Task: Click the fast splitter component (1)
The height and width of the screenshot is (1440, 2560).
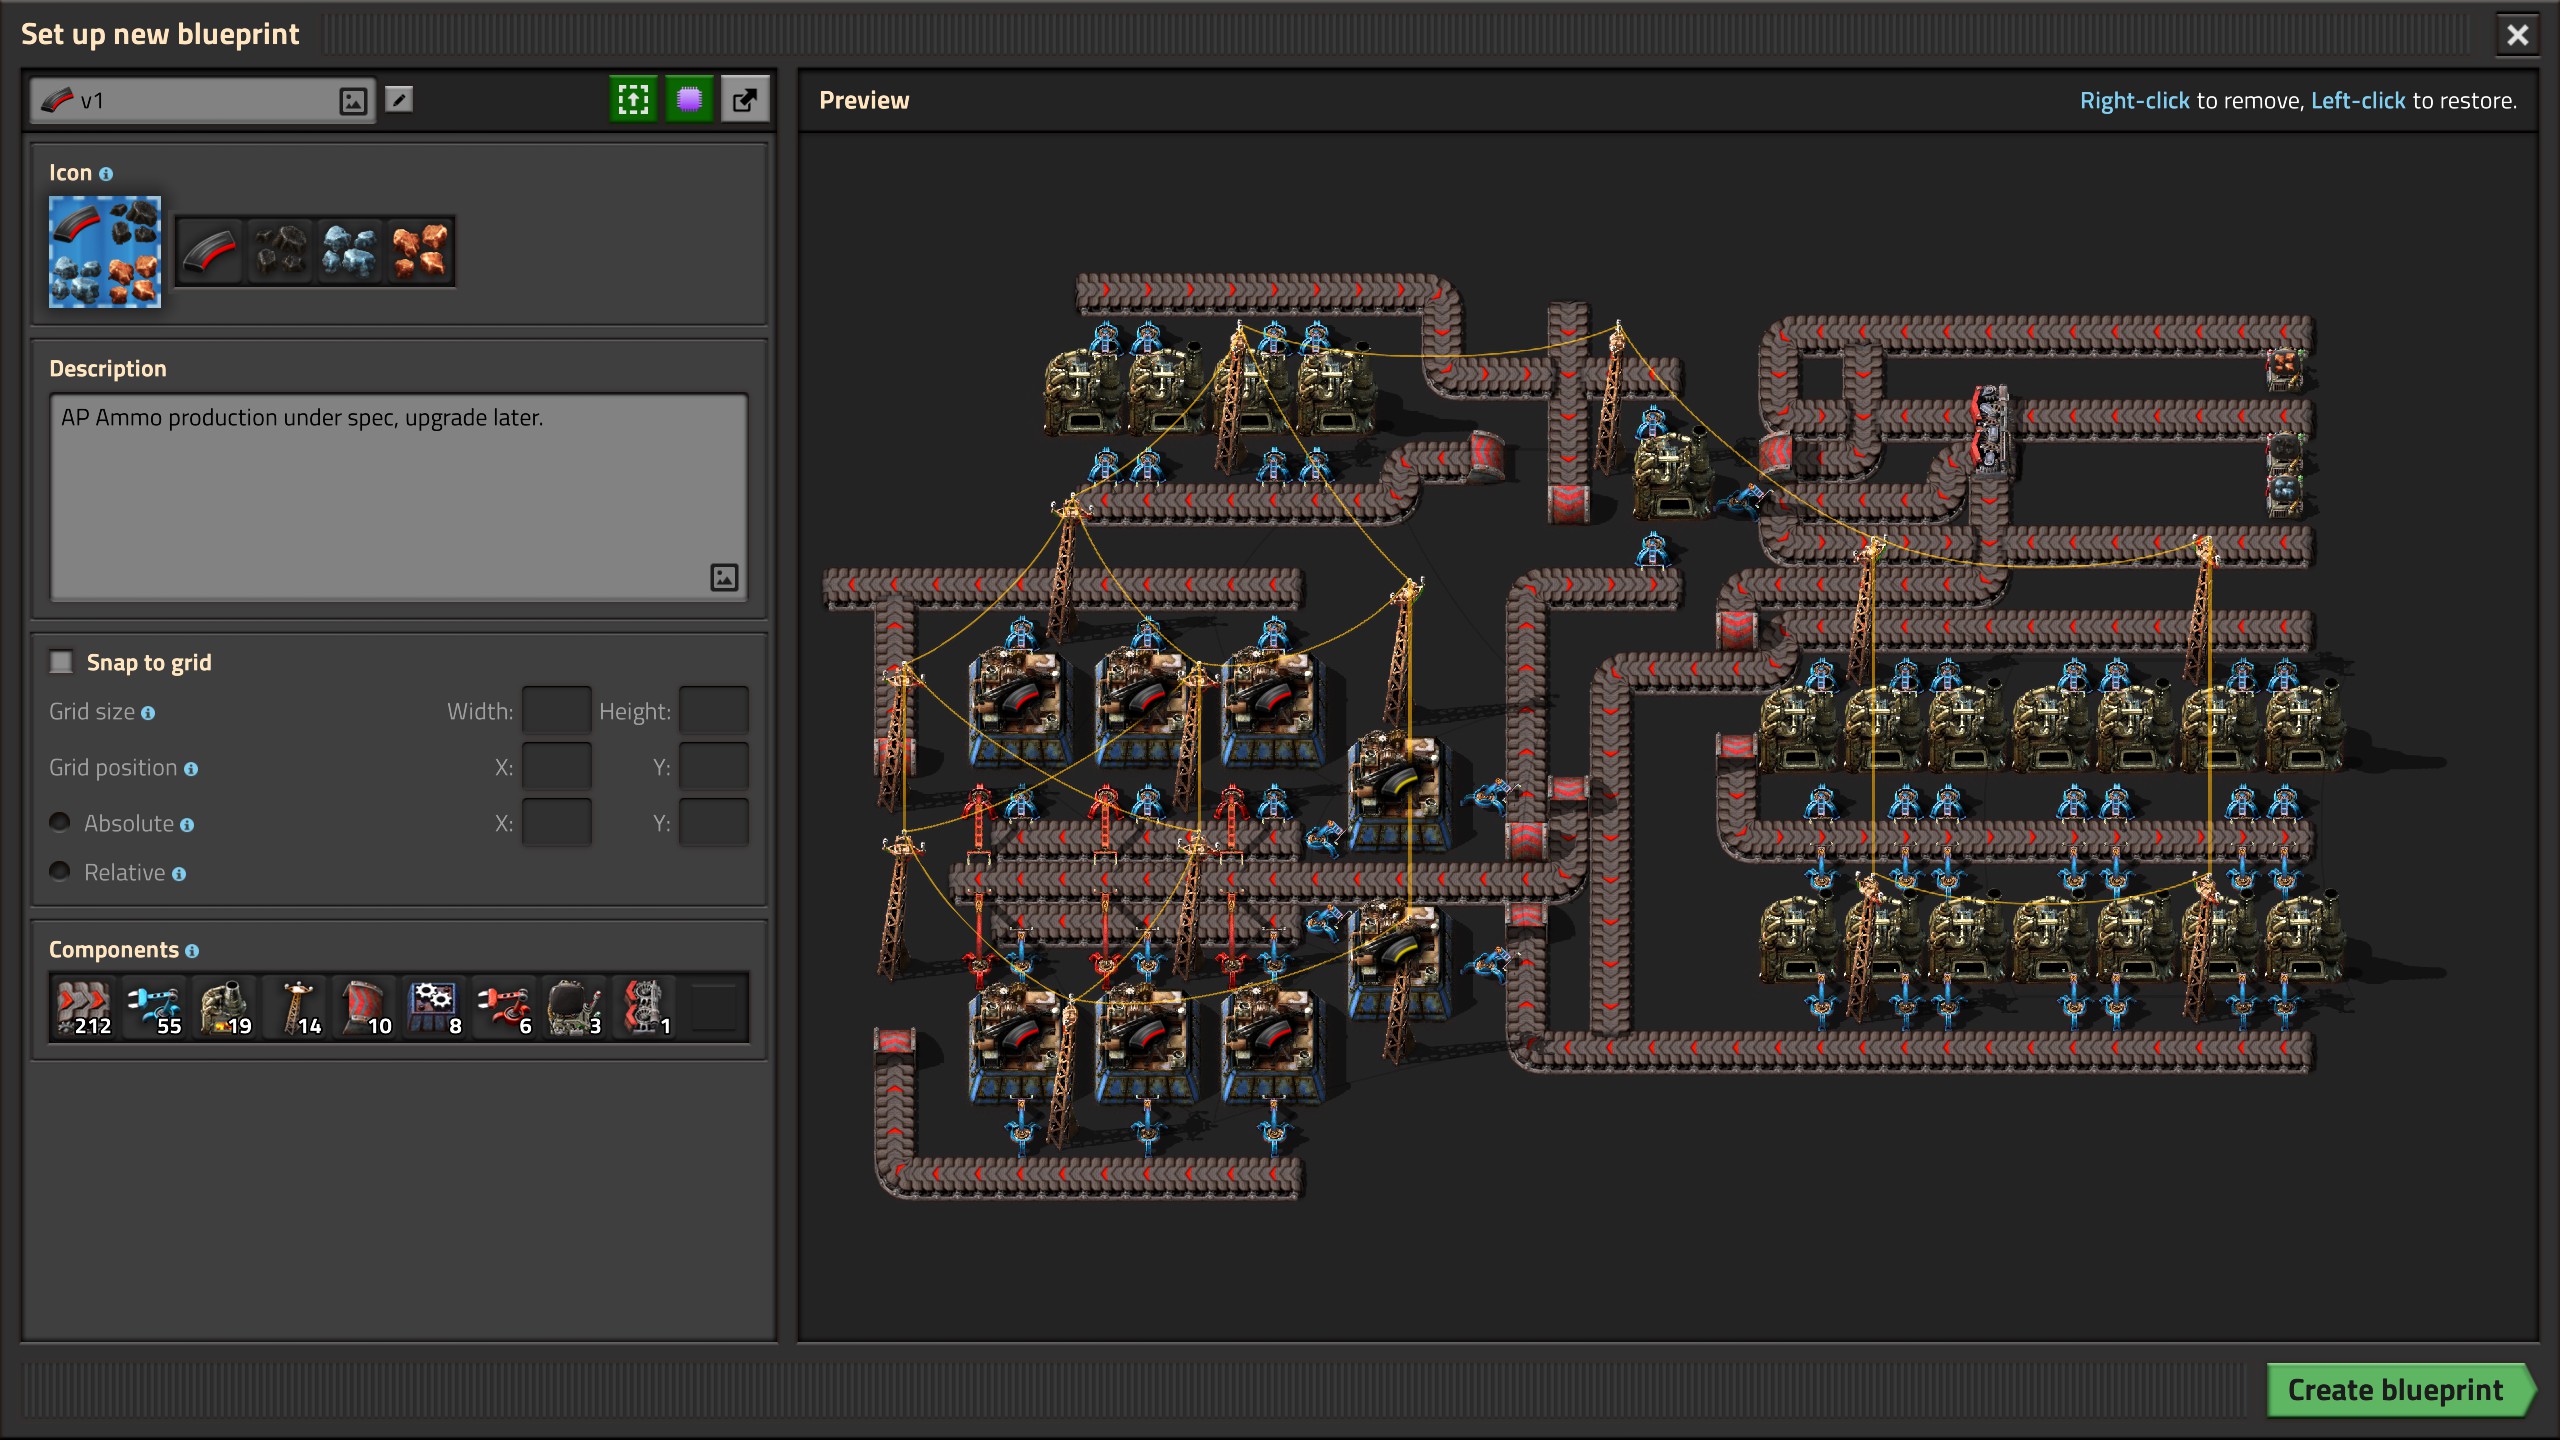Action: 644,1008
